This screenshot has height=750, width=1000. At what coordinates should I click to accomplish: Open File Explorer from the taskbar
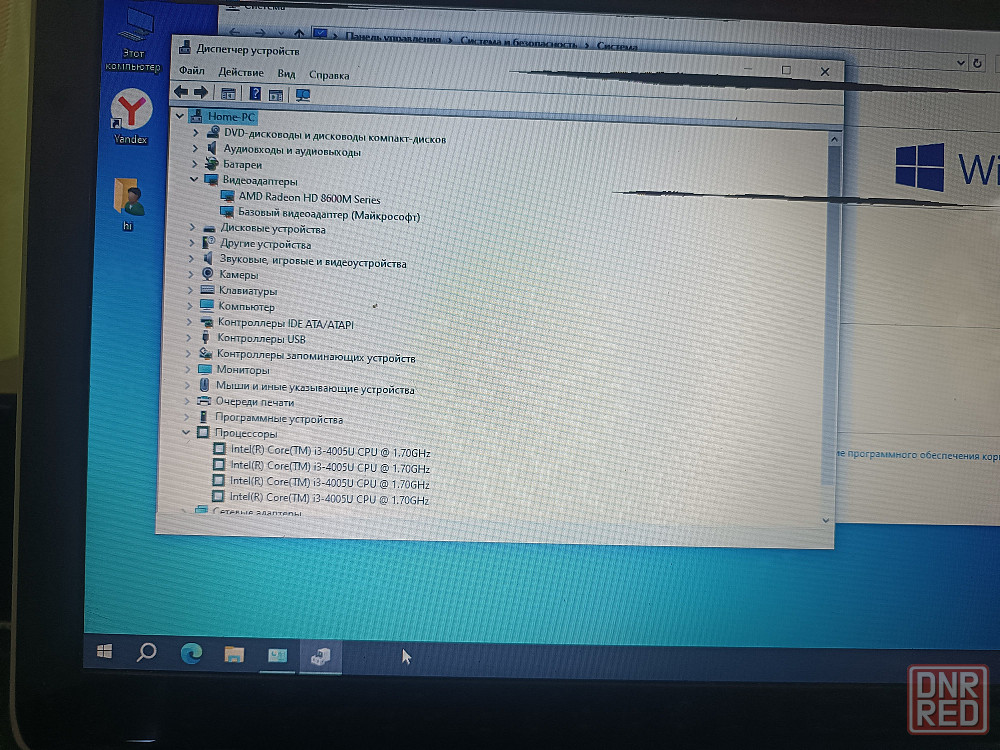coord(234,655)
